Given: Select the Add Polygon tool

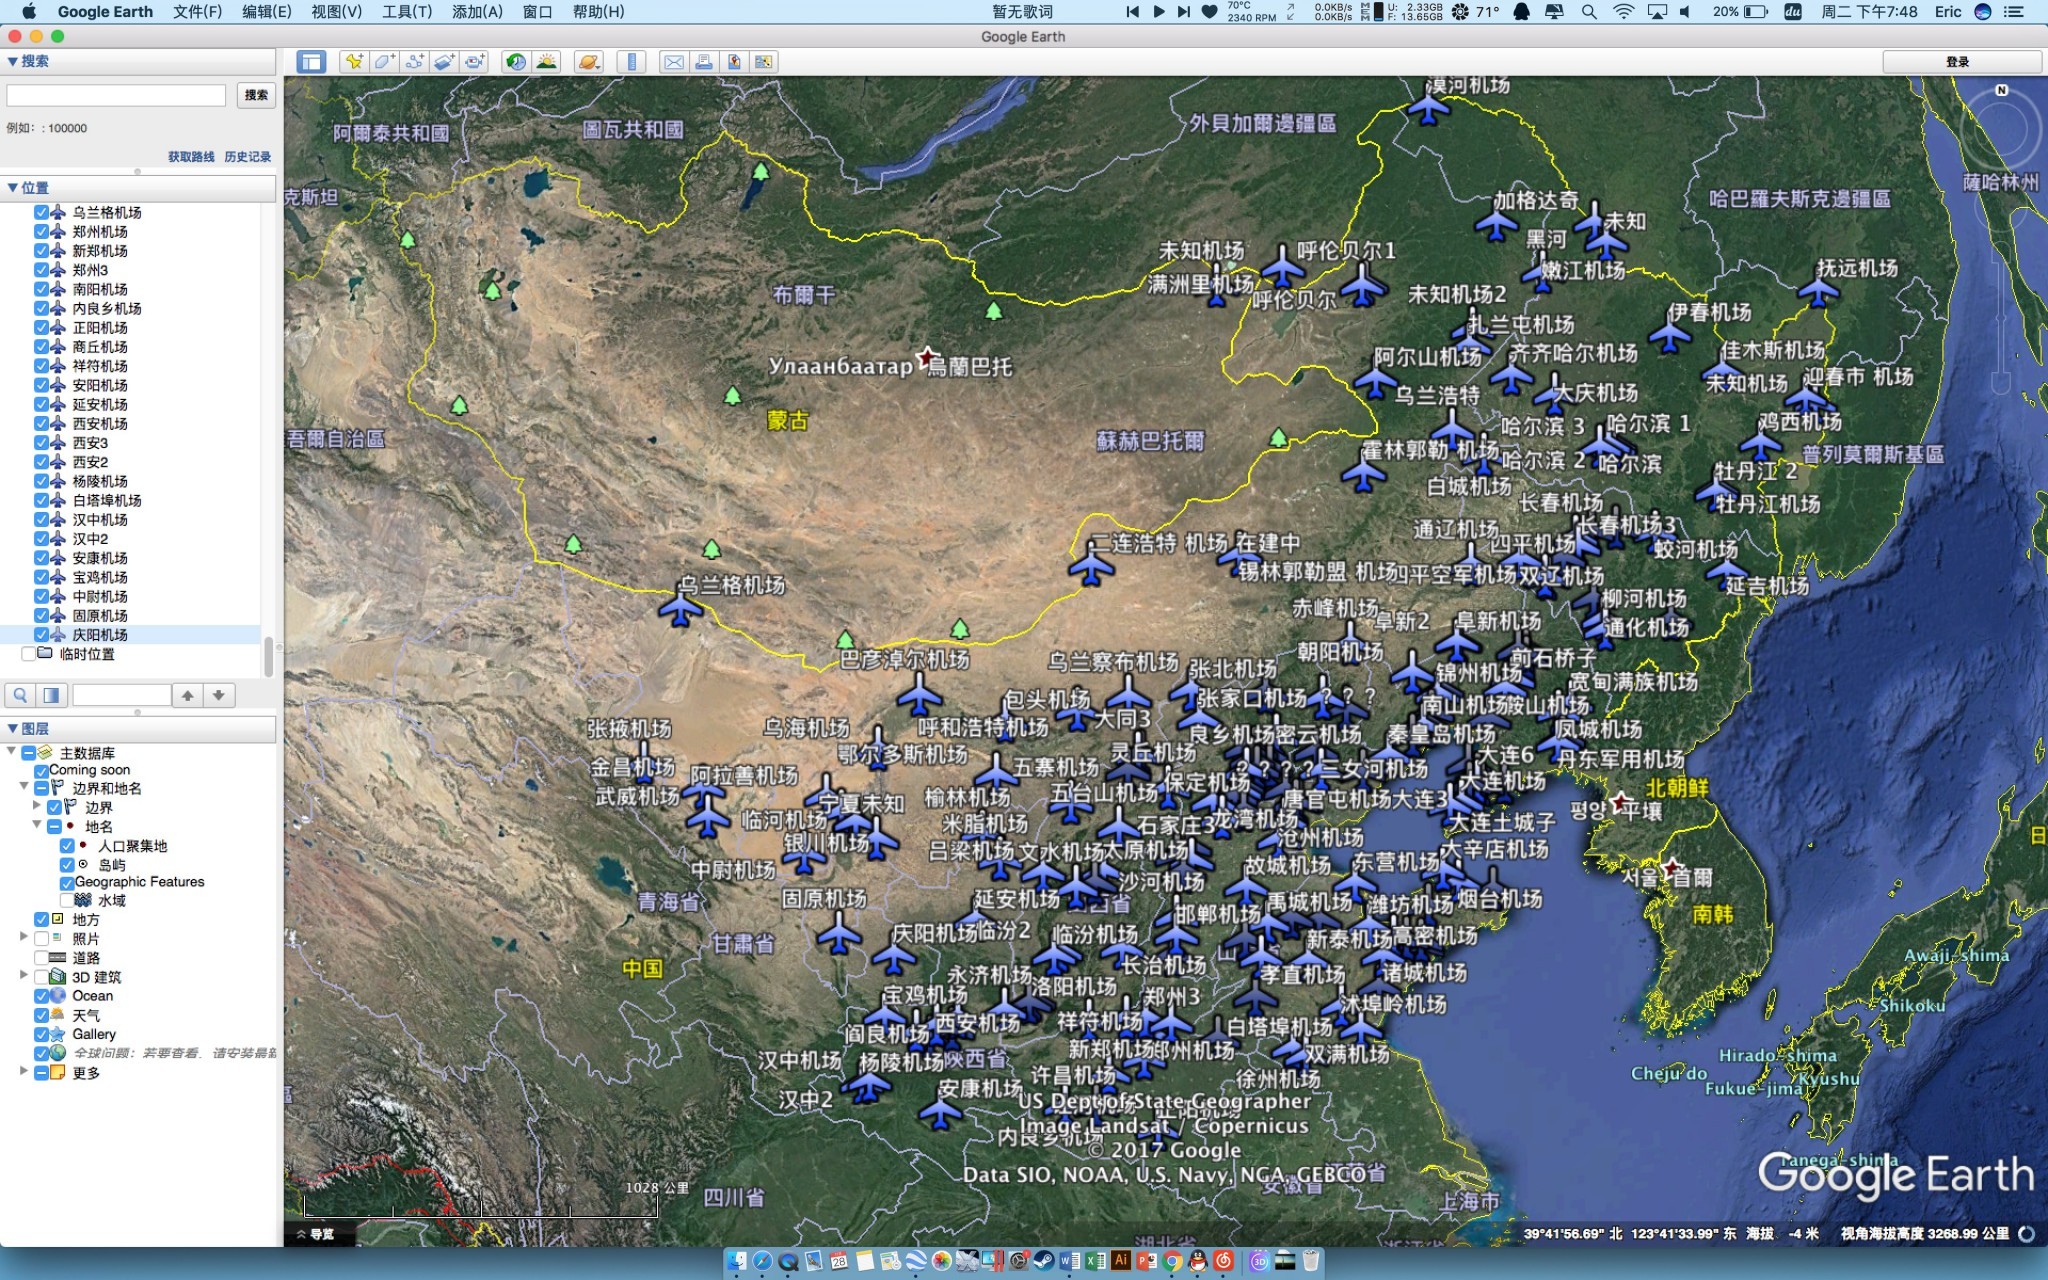Looking at the screenshot, I should click(384, 62).
